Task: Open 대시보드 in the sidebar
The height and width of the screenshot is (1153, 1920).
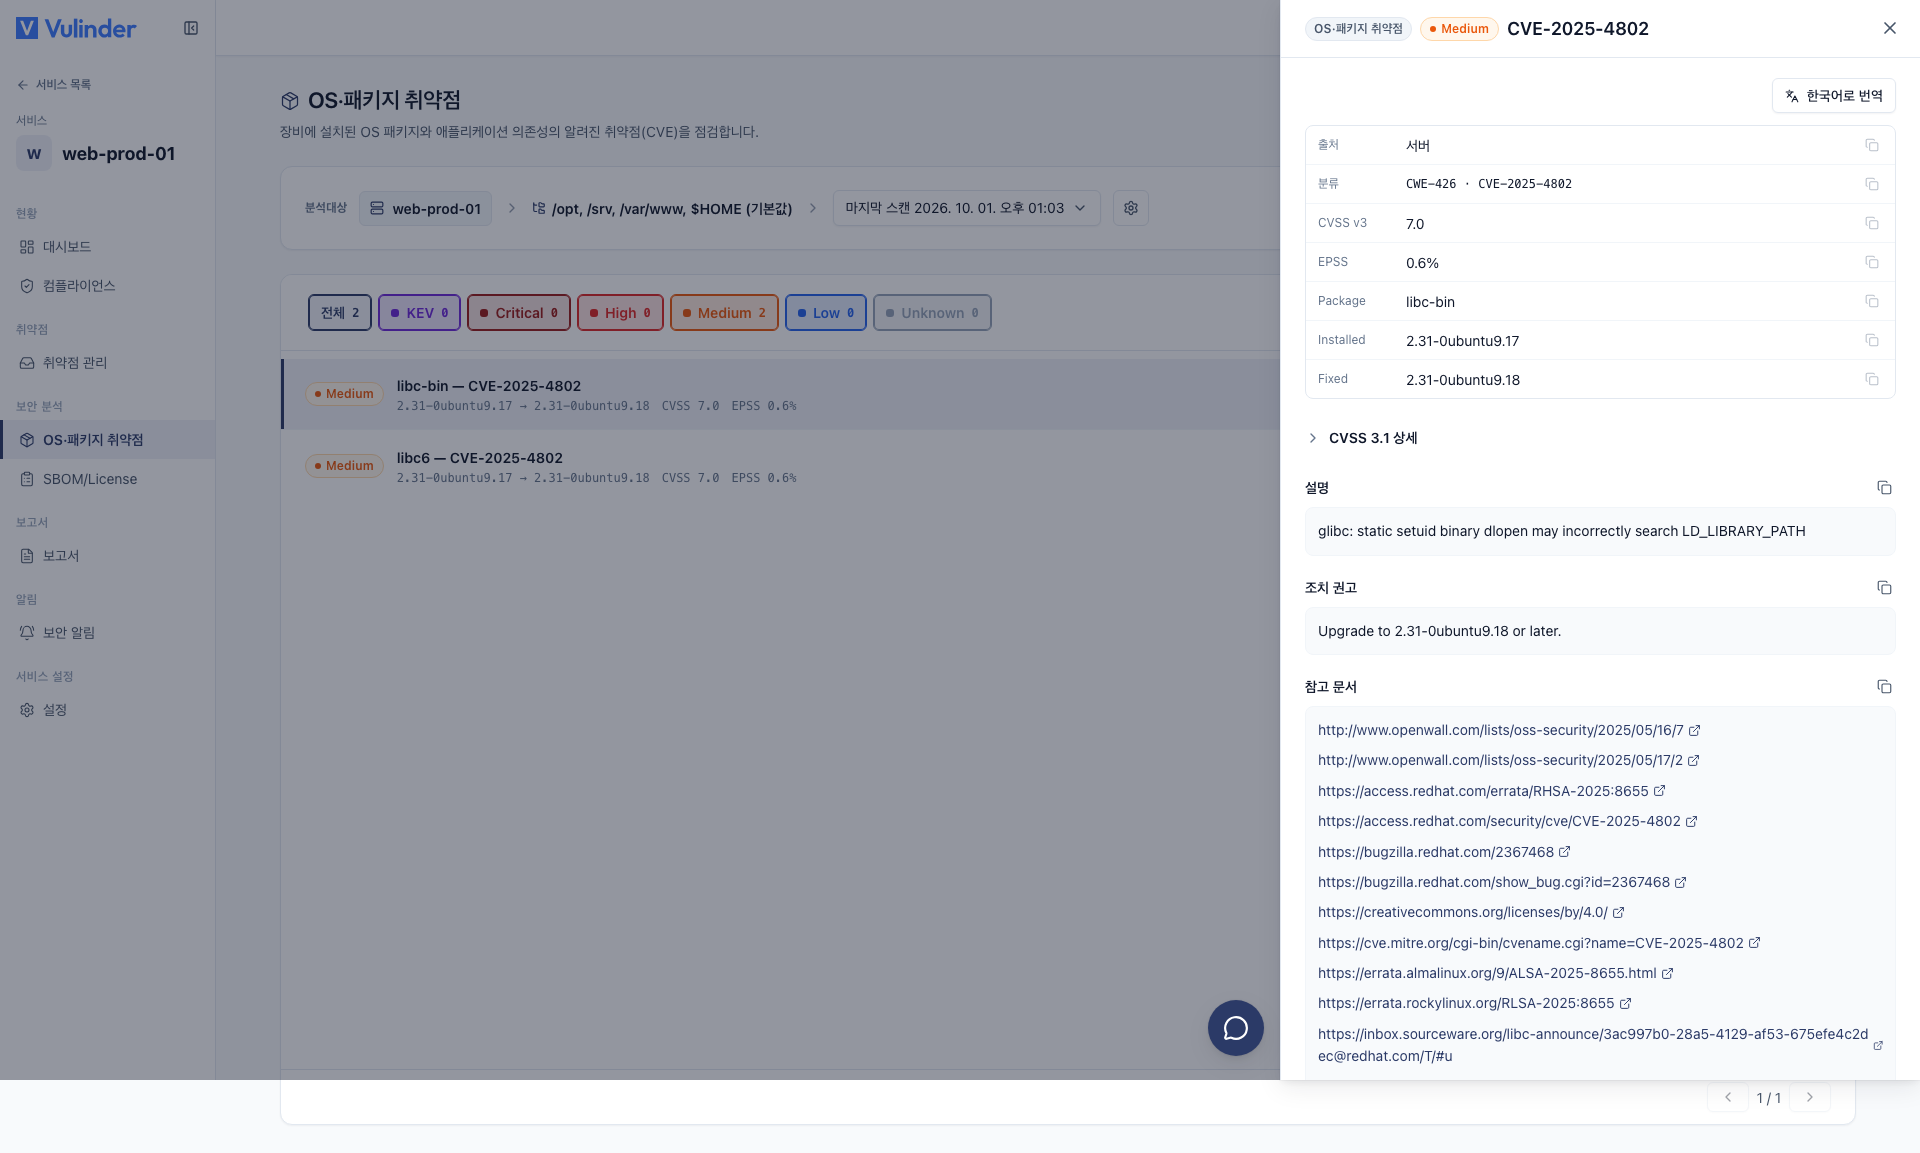Action: [x=107, y=247]
